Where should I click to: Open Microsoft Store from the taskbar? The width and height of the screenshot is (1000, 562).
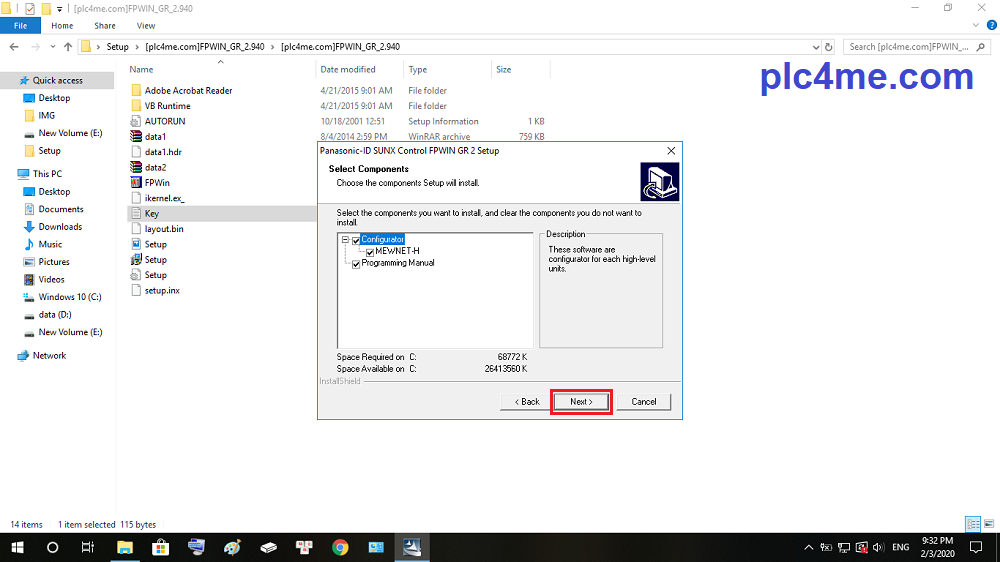click(x=160, y=547)
